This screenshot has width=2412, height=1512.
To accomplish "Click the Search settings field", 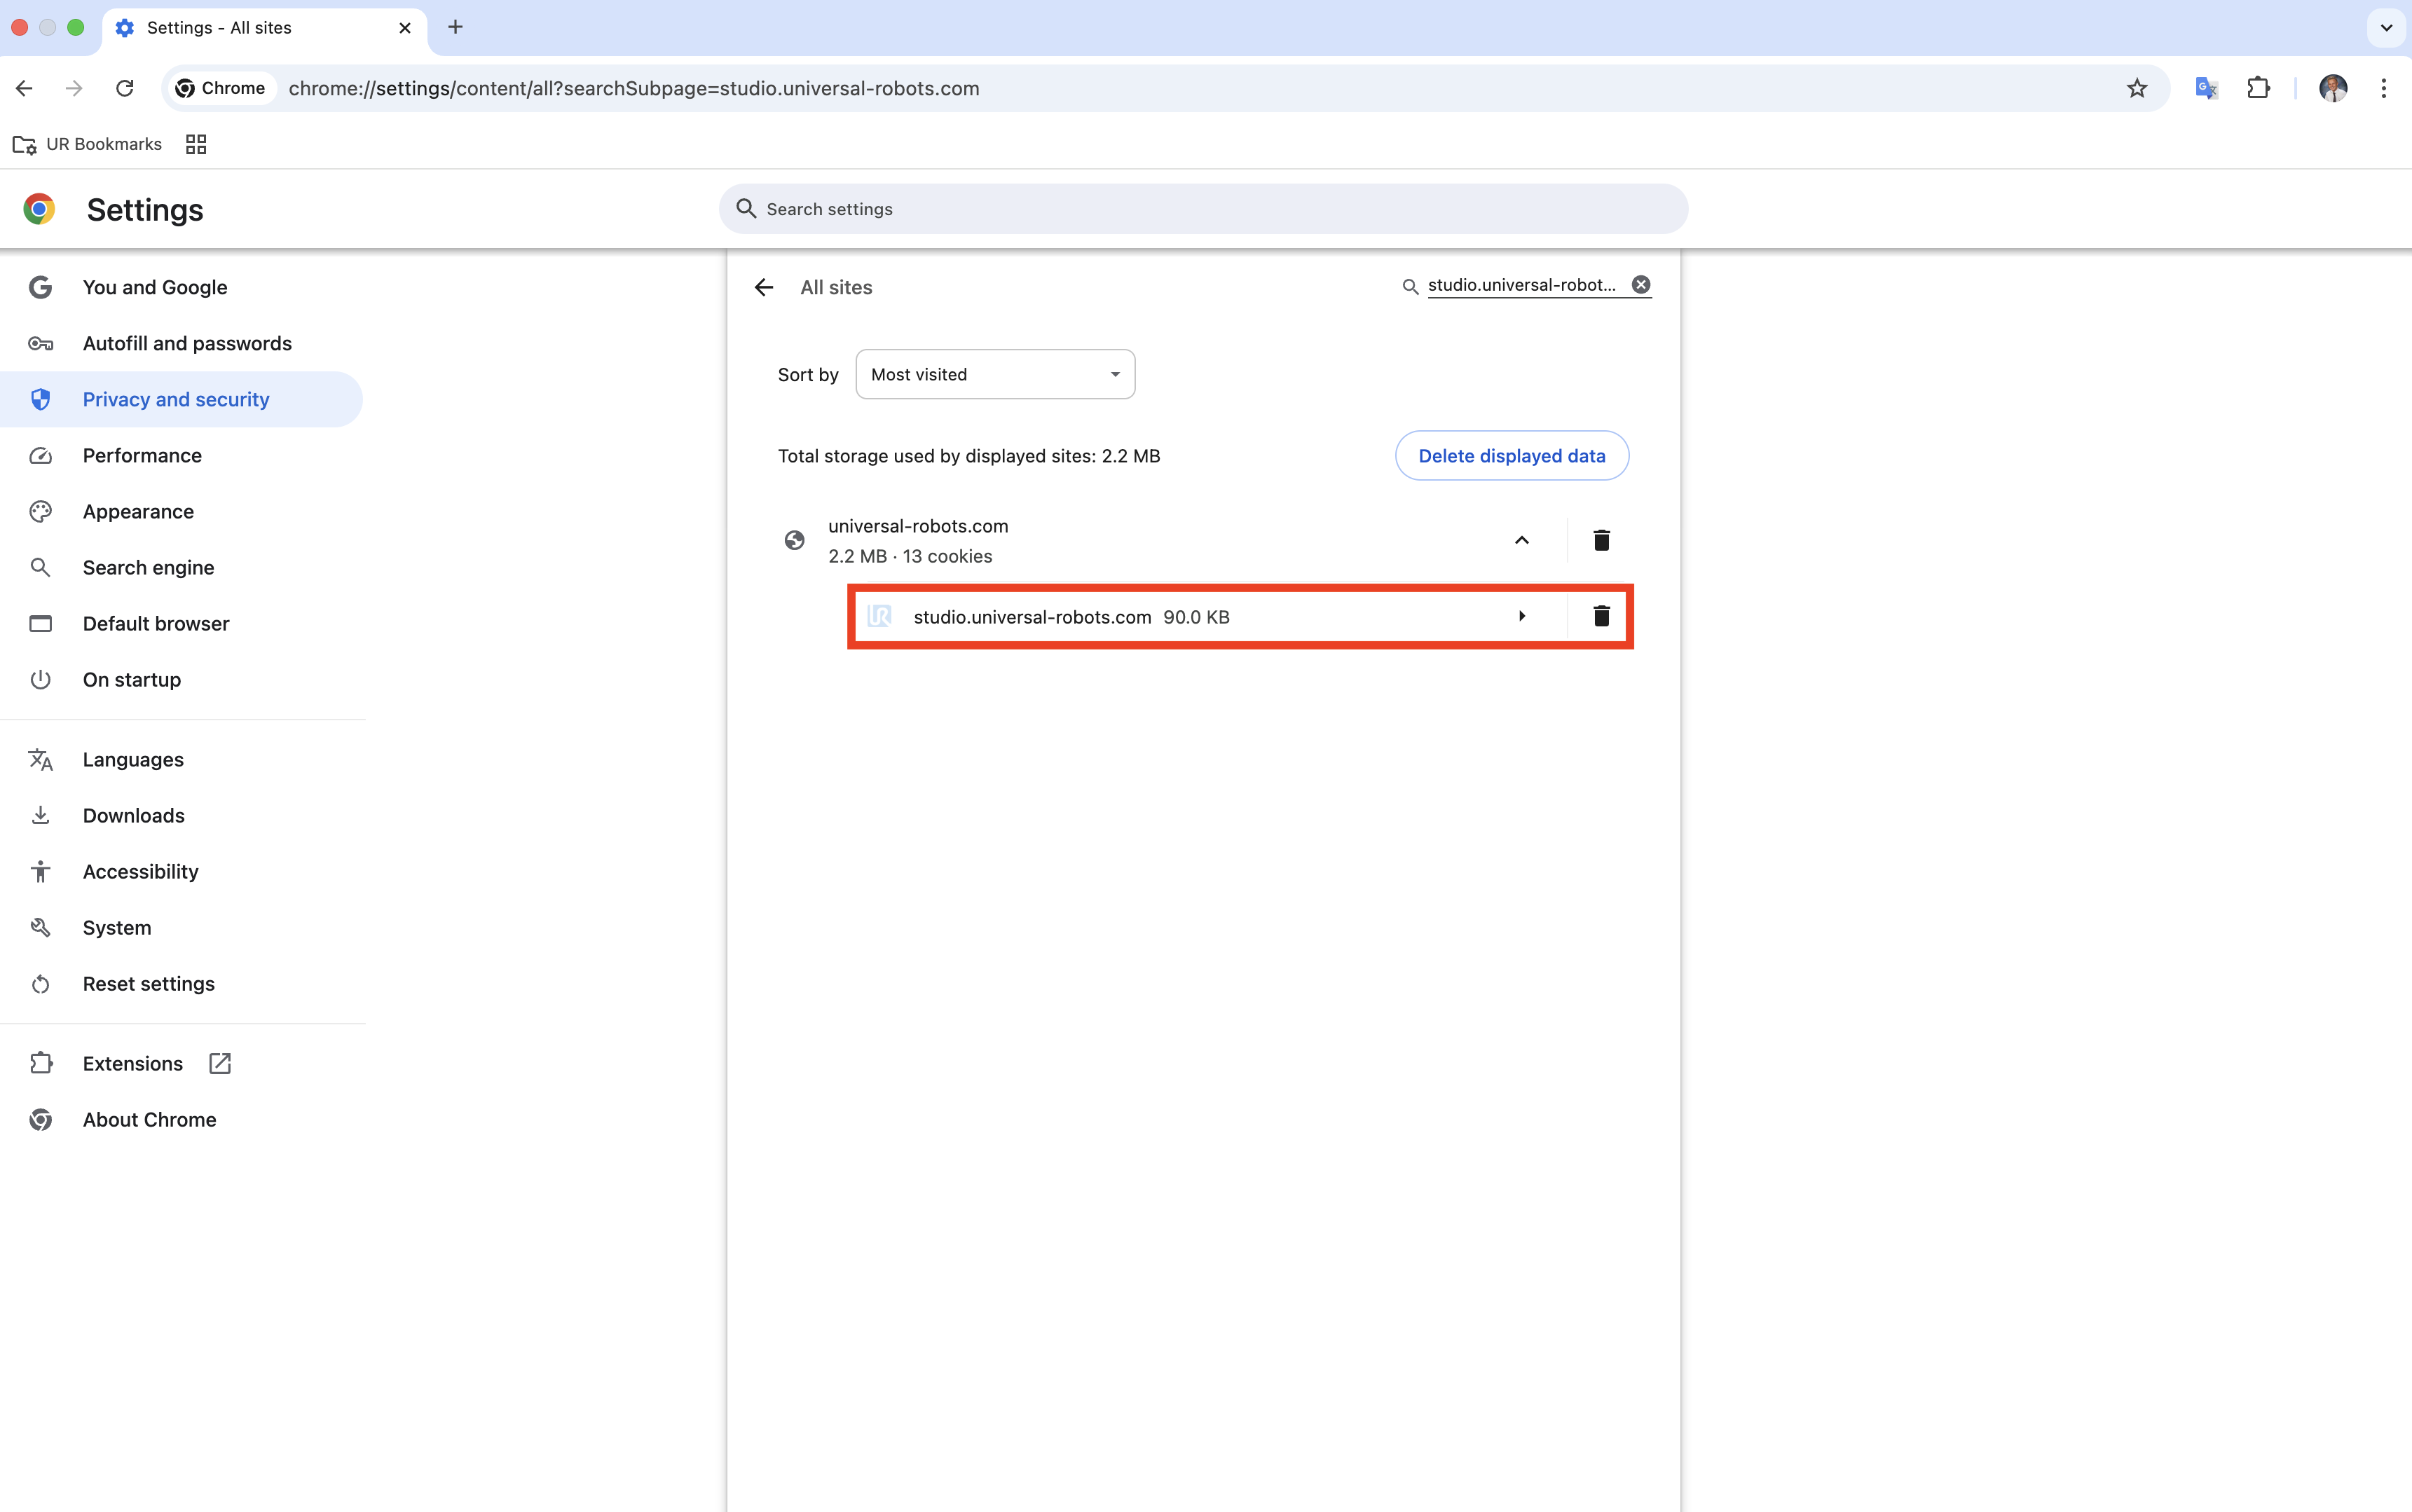I will point(1203,209).
